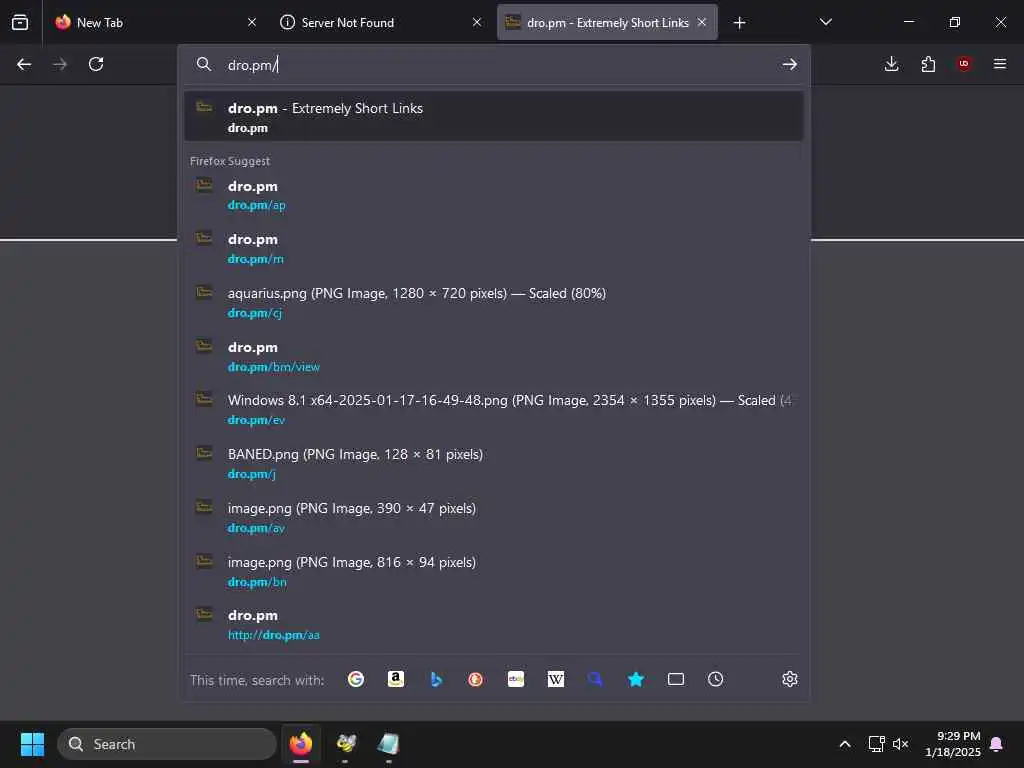The width and height of the screenshot is (1024, 768).
Task: Click the network icon in system tray
Action: 876,744
